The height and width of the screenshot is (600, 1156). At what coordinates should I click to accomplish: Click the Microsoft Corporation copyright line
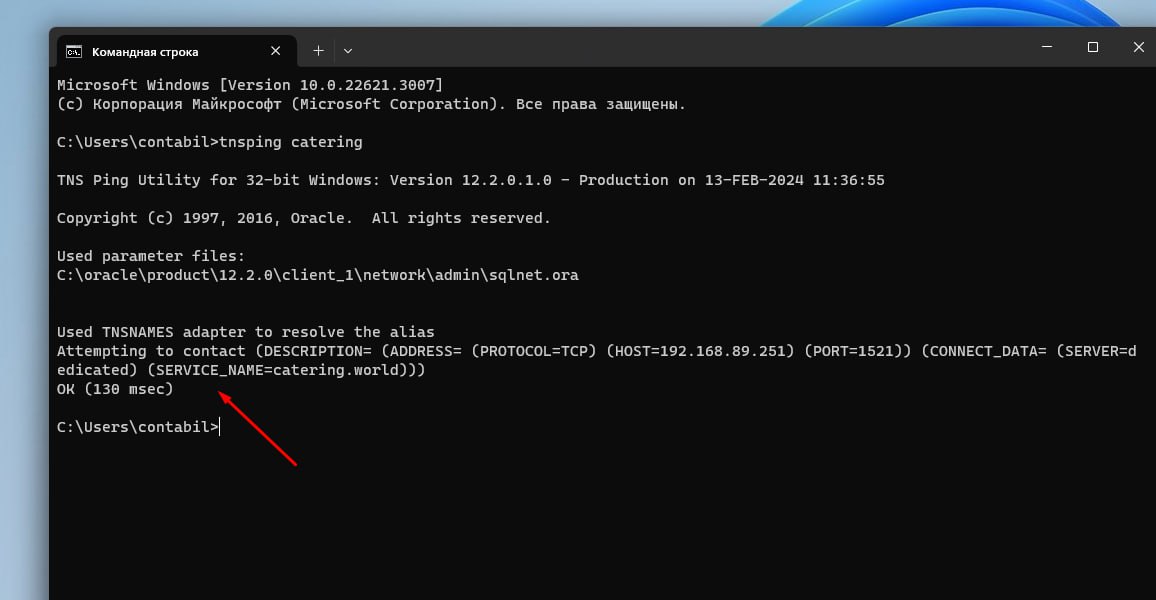371,105
